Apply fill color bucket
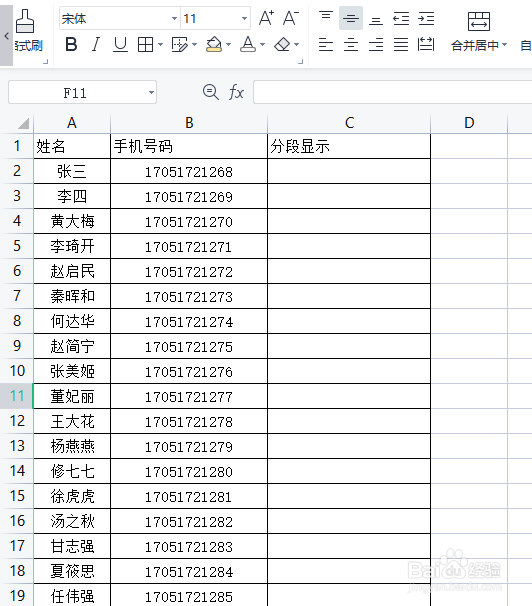 pos(214,44)
